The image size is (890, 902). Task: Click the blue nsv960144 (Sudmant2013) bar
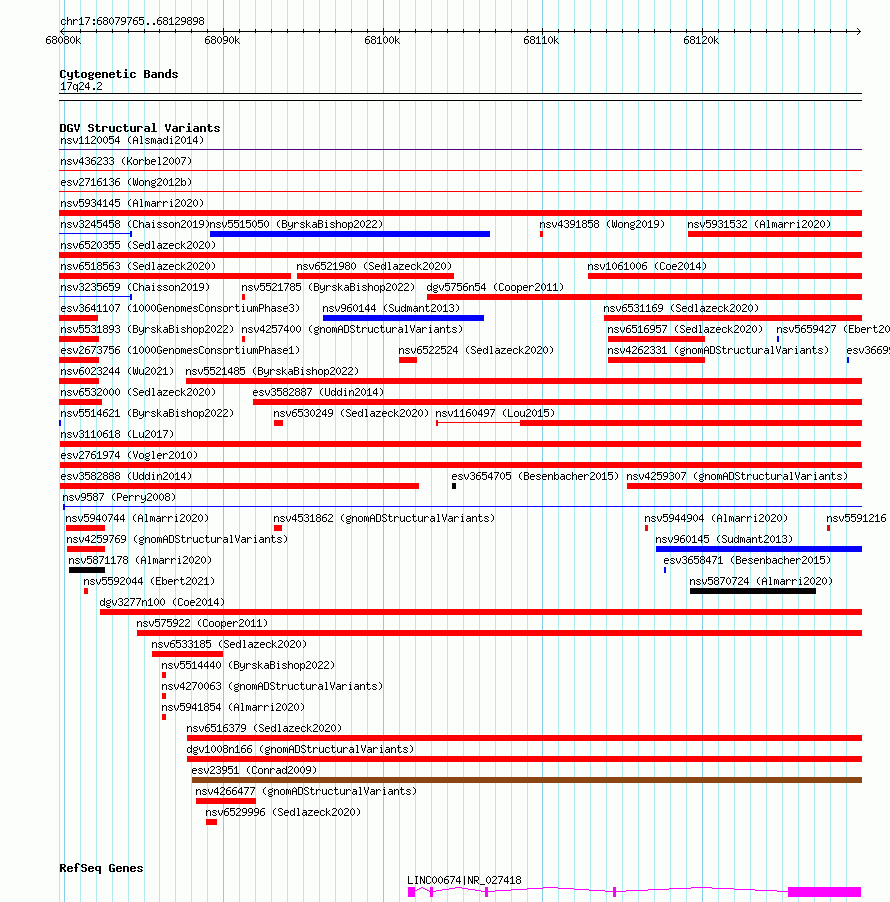click(x=403, y=318)
